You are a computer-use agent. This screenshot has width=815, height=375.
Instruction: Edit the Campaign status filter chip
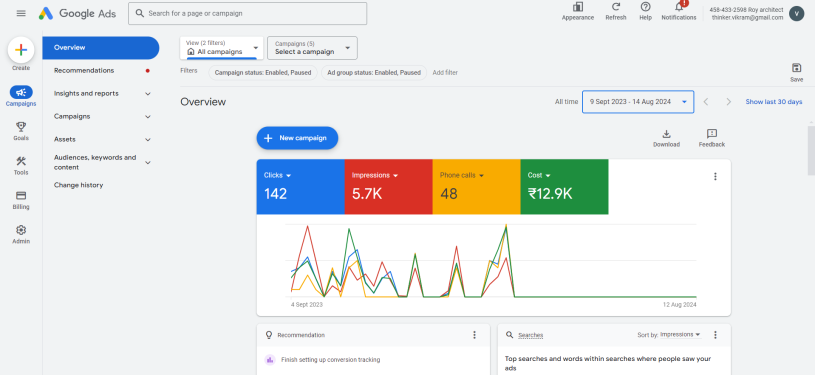pyautogui.click(x=263, y=73)
